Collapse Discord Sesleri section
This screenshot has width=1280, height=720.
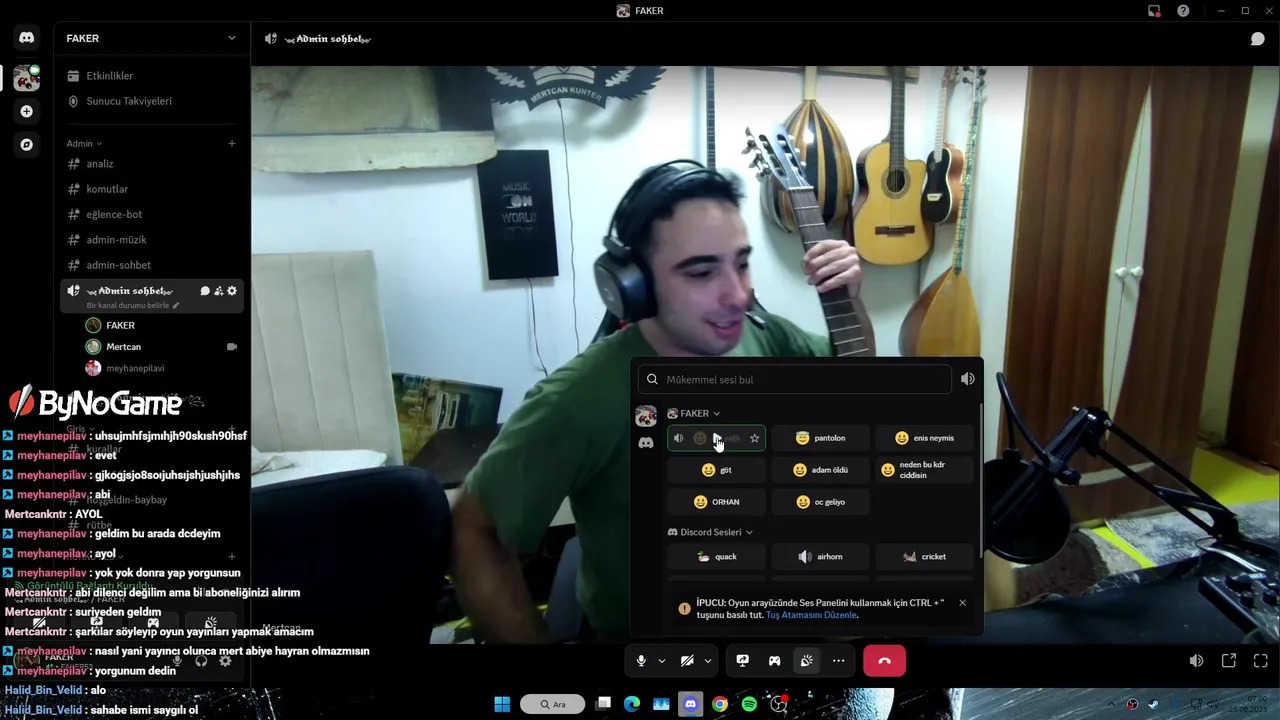click(710, 532)
